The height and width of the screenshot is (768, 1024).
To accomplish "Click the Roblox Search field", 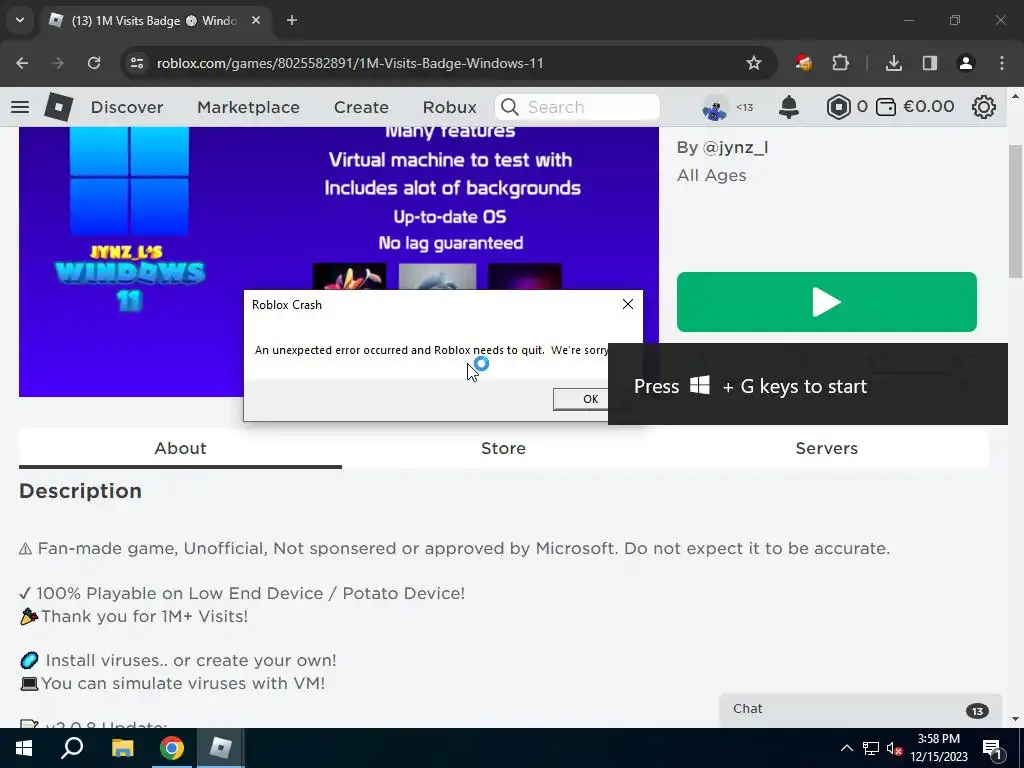I will point(577,107).
